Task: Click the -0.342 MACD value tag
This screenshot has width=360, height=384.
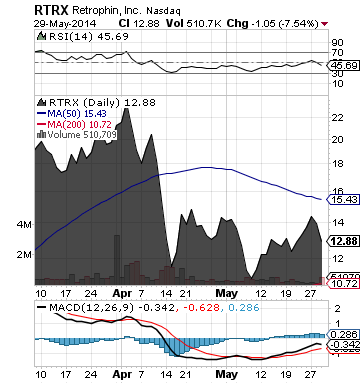Action: tap(343, 345)
